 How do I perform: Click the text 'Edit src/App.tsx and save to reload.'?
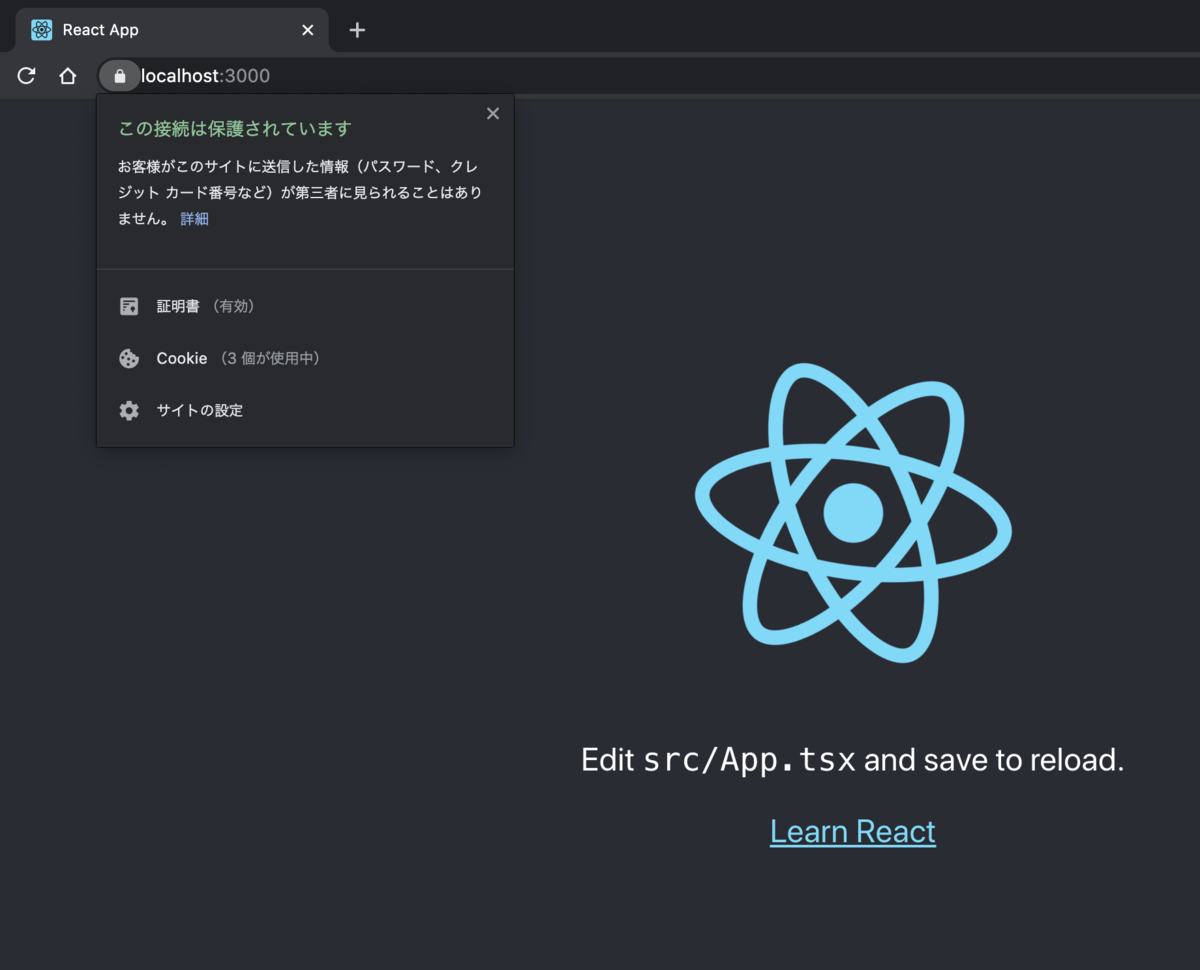[x=853, y=760]
